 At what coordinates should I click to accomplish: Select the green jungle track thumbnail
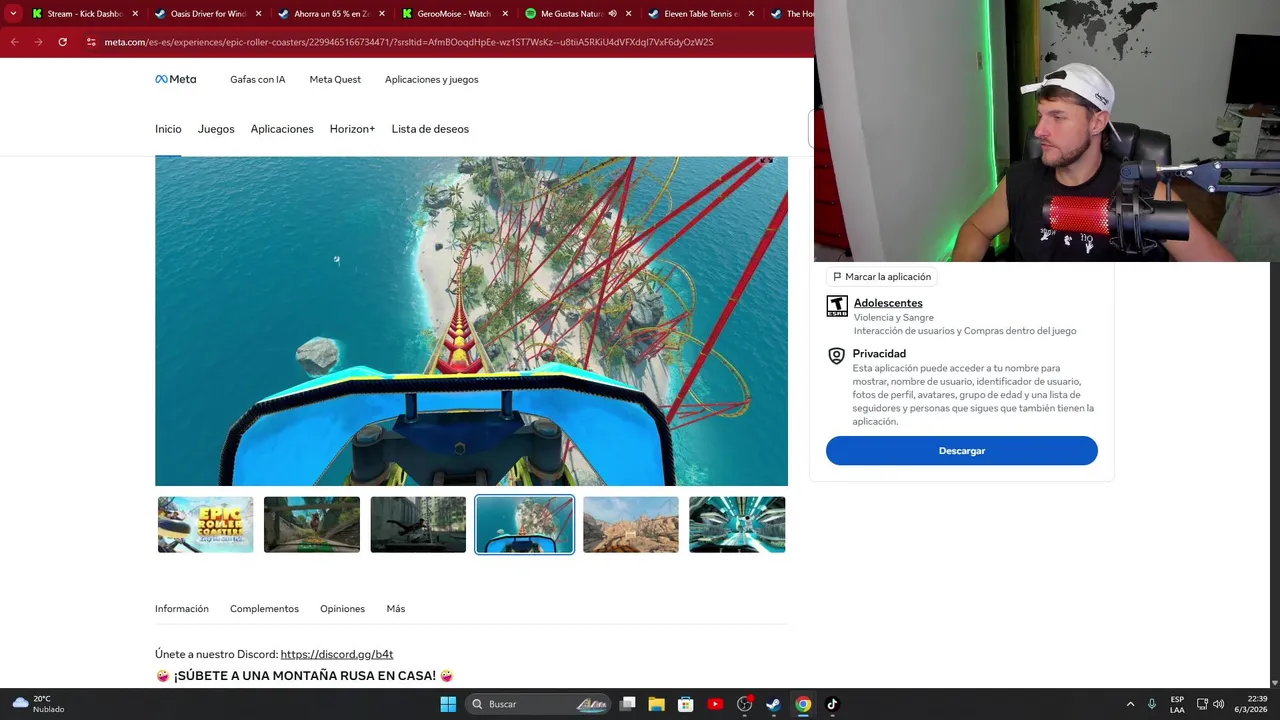(312, 524)
